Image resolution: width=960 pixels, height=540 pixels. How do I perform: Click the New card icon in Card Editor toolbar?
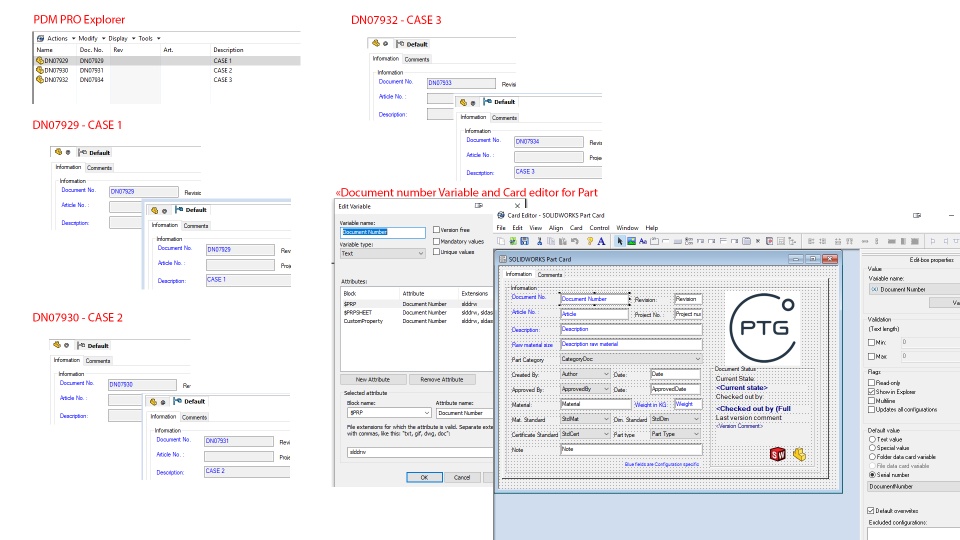tap(501, 241)
